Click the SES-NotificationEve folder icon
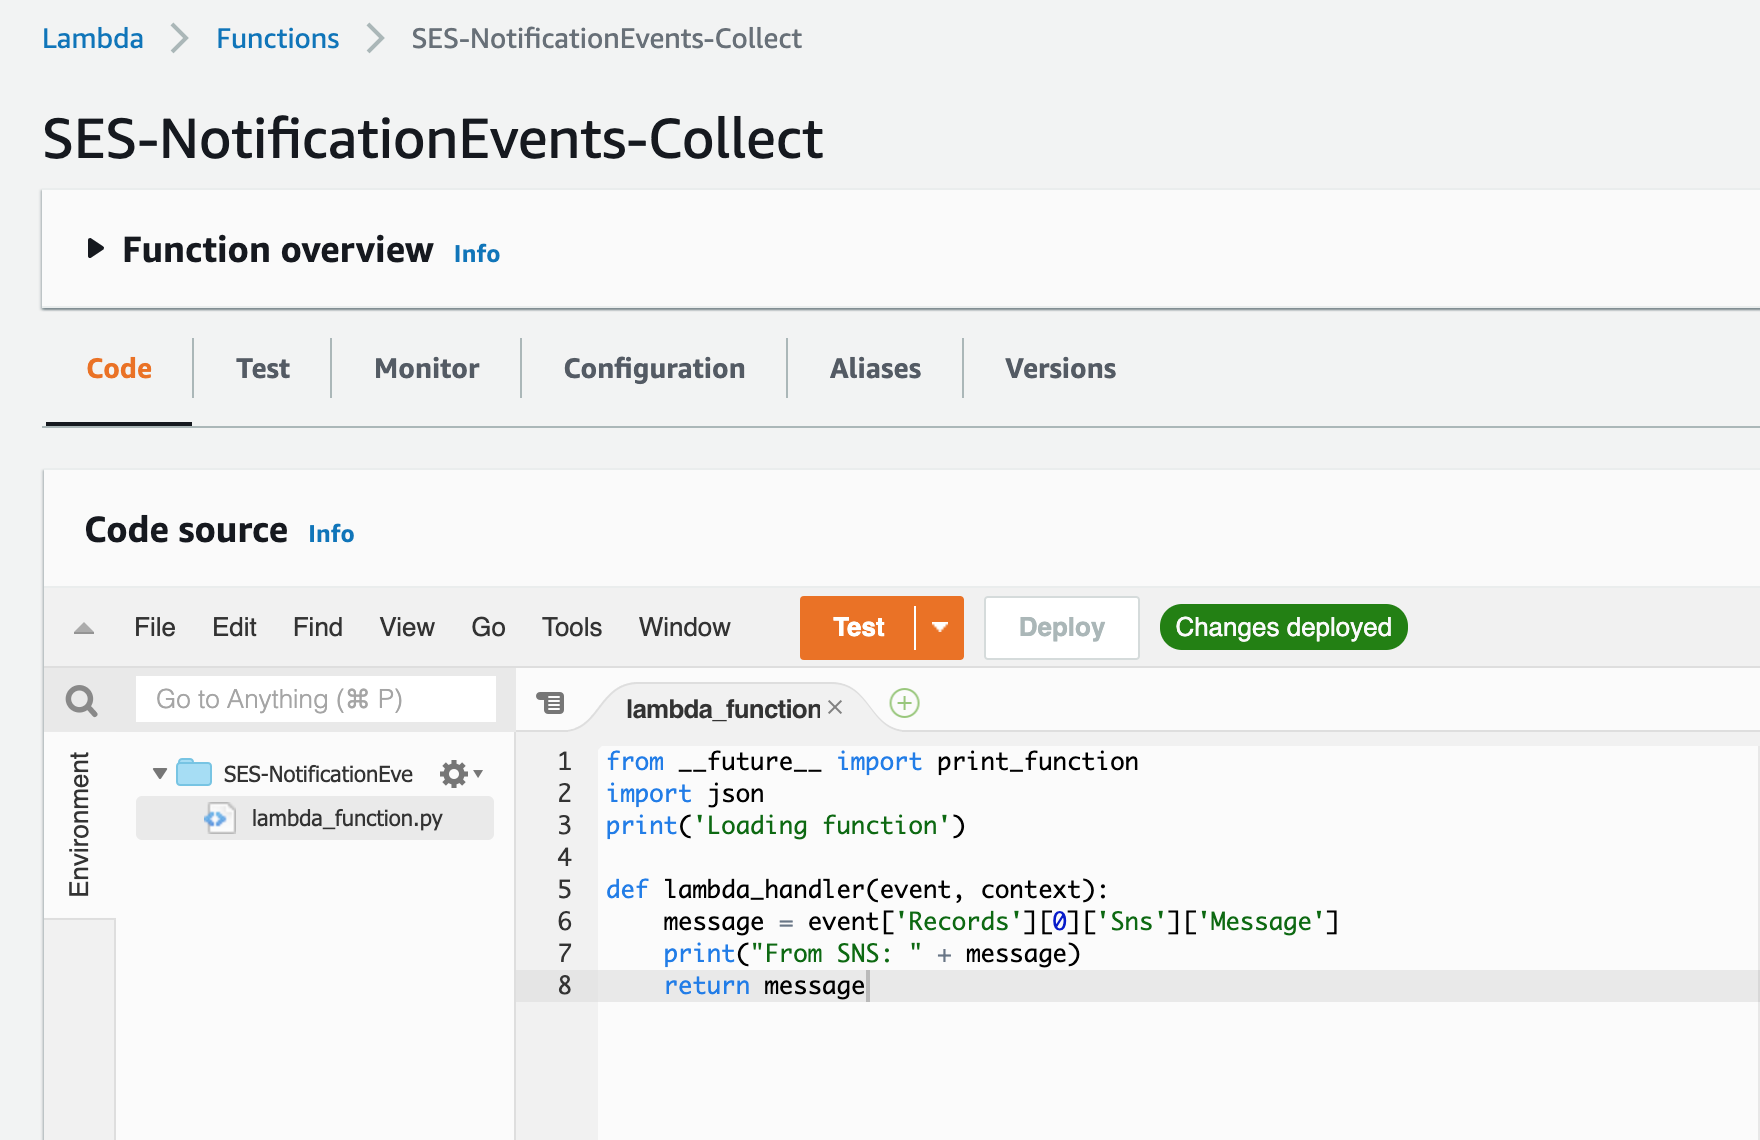Image resolution: width=1760 pixels, height=1140 pixels. (194, 773)
